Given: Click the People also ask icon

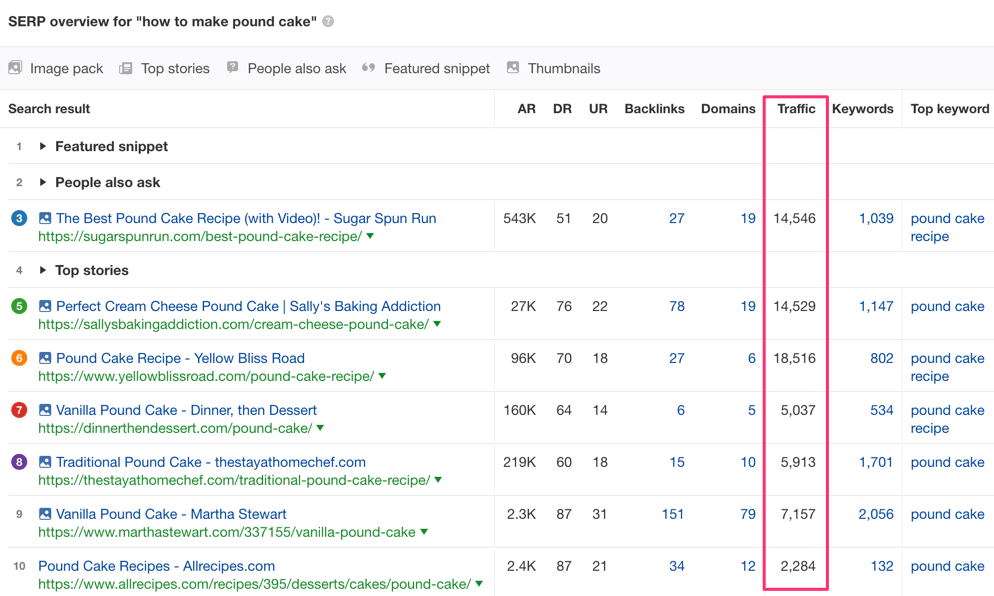Looking at the screenshot, I should [x=233, y=68].
